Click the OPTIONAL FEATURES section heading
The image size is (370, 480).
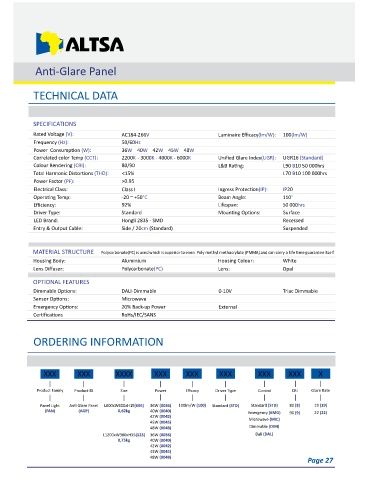(61, 282)
